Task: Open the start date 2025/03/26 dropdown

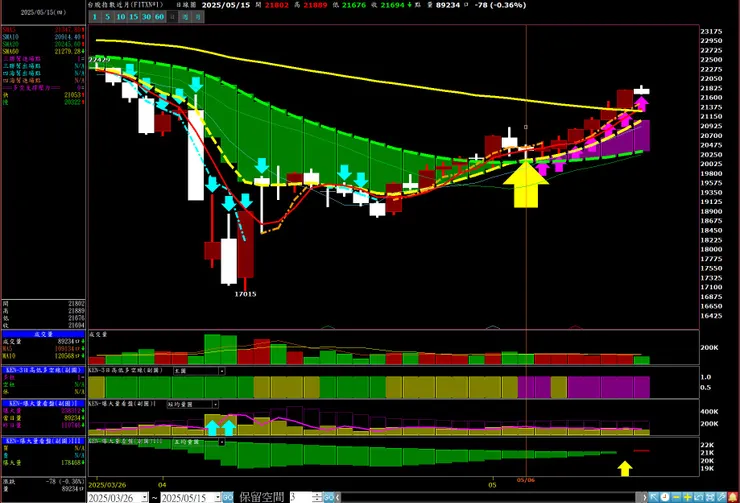Action: (144, 497)
